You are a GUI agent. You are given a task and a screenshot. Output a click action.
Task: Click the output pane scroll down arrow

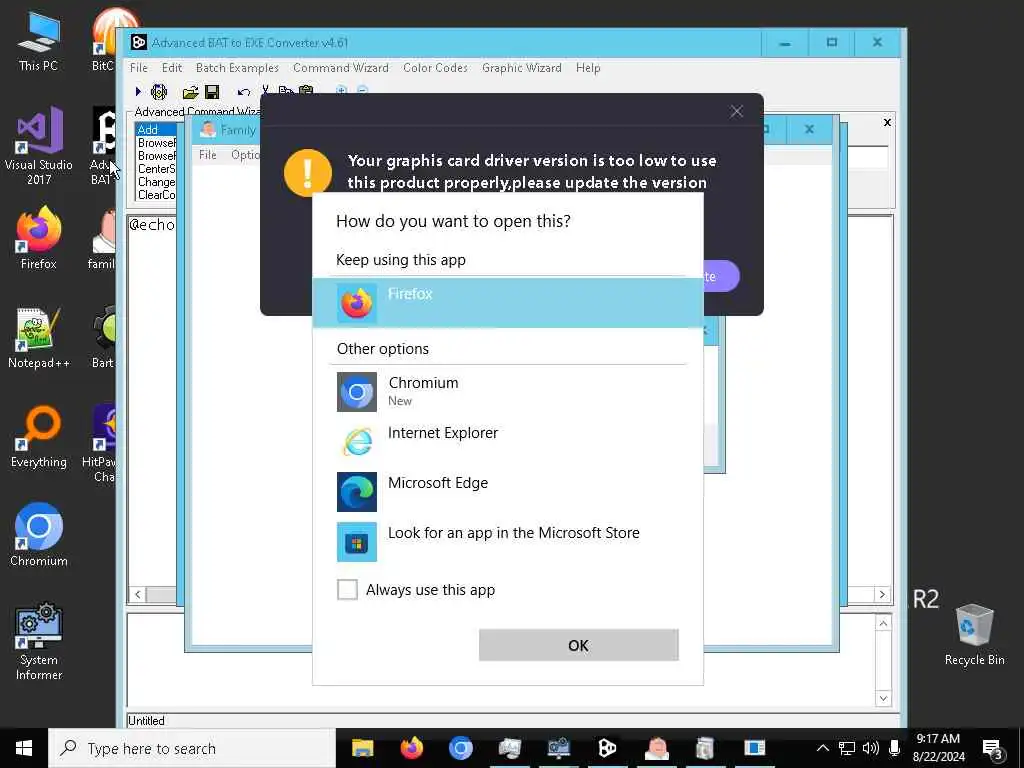coord(883,698)
